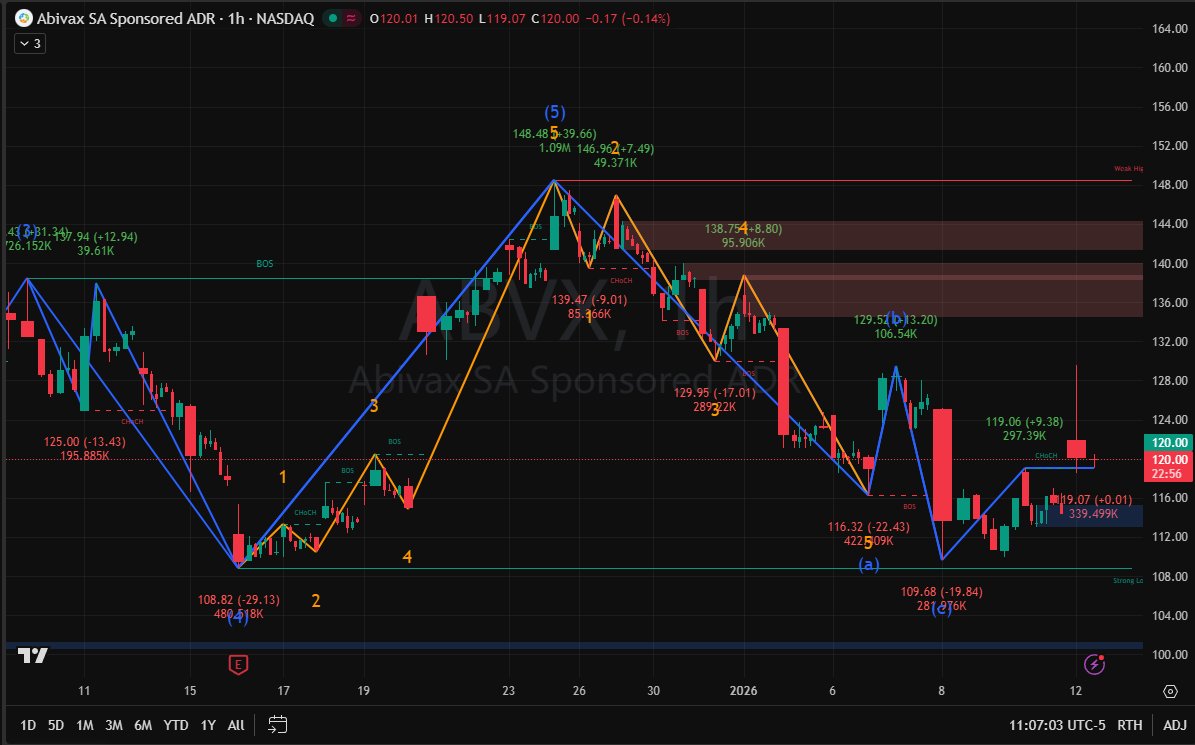1195x745 pixels.
Task: Select the 5D date range
Action: point(56,725)
